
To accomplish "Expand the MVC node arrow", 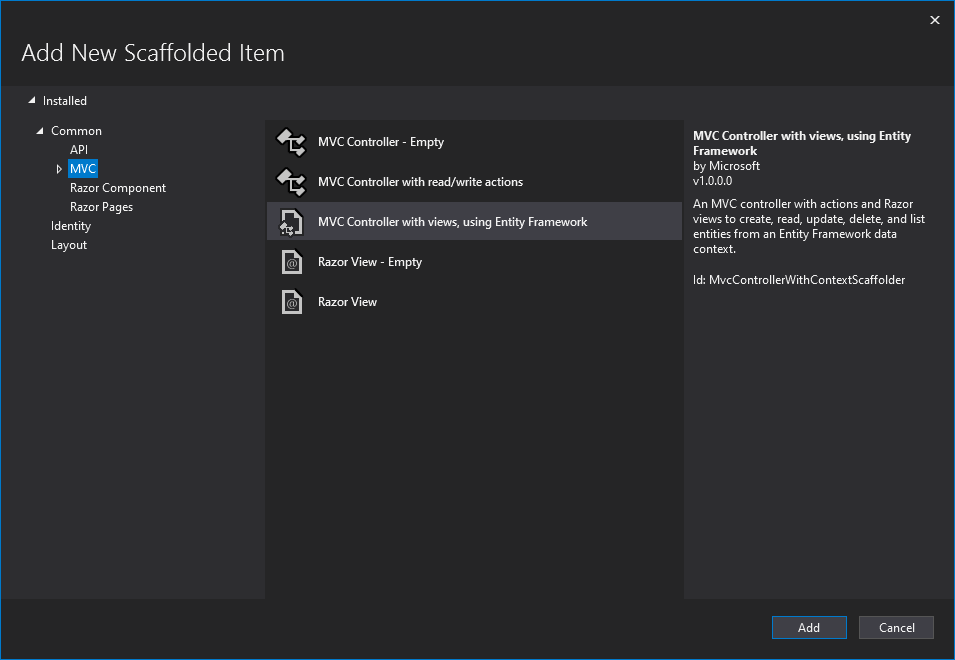I will pos(59,169).
